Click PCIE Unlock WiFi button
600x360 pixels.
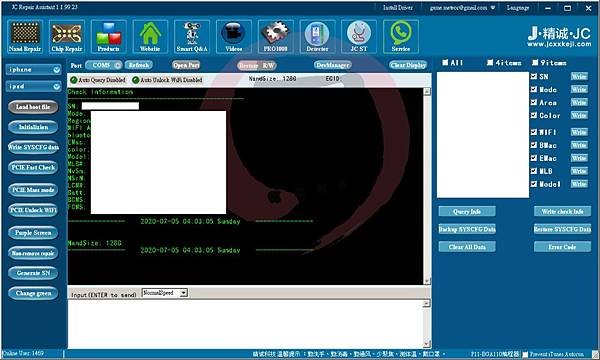click(33, 210)
